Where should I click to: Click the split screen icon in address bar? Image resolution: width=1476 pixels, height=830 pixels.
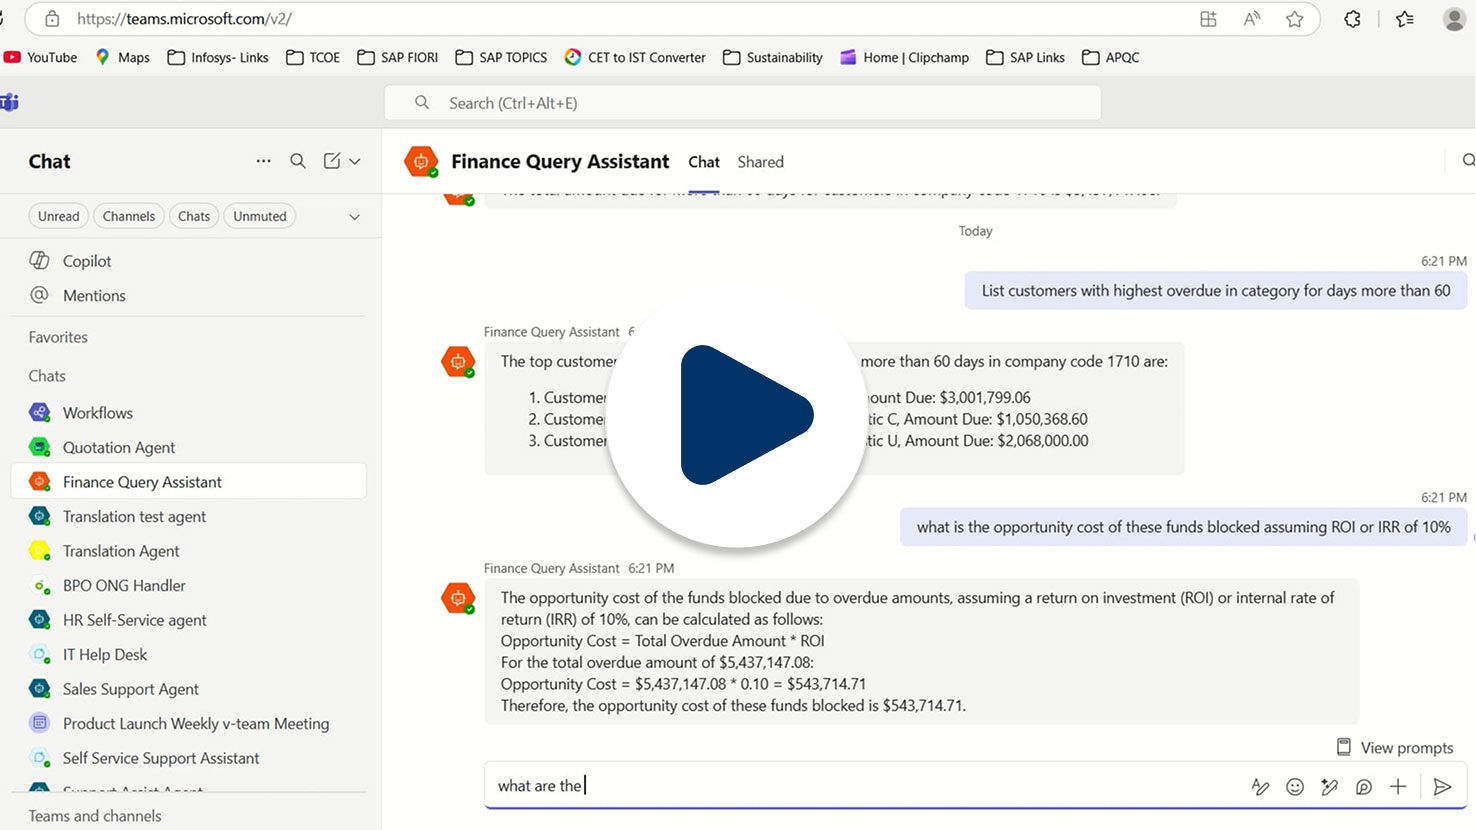(x=1208, y=19)
